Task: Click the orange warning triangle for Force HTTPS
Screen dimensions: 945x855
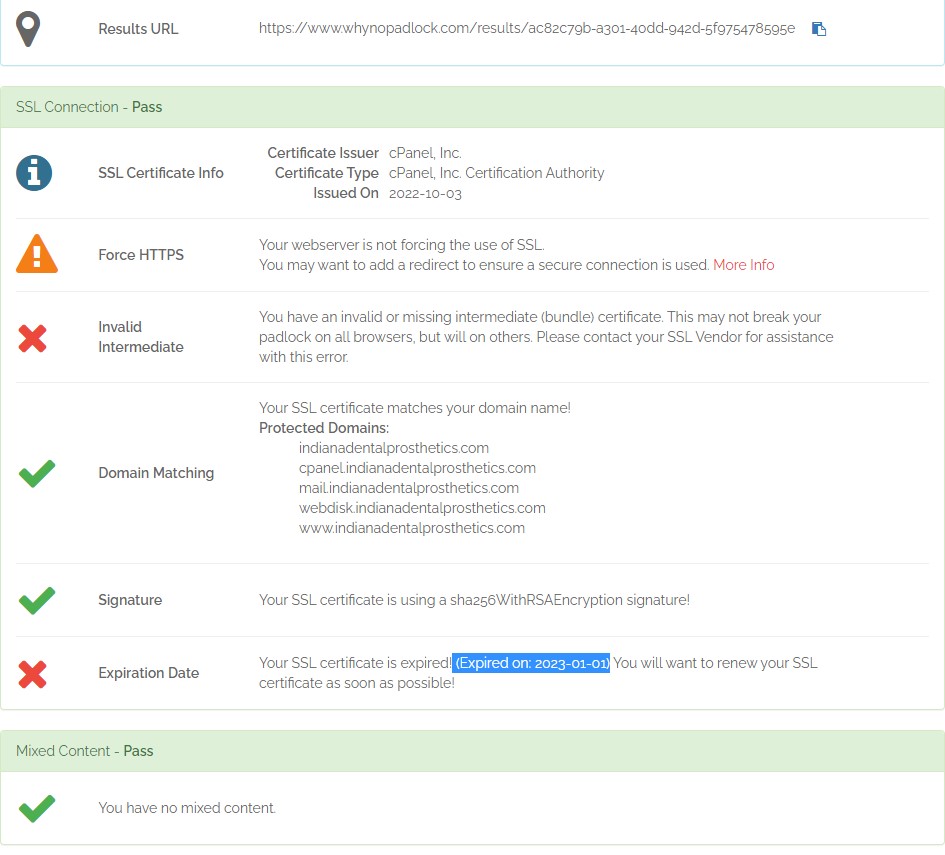Action: click(37, 255)
